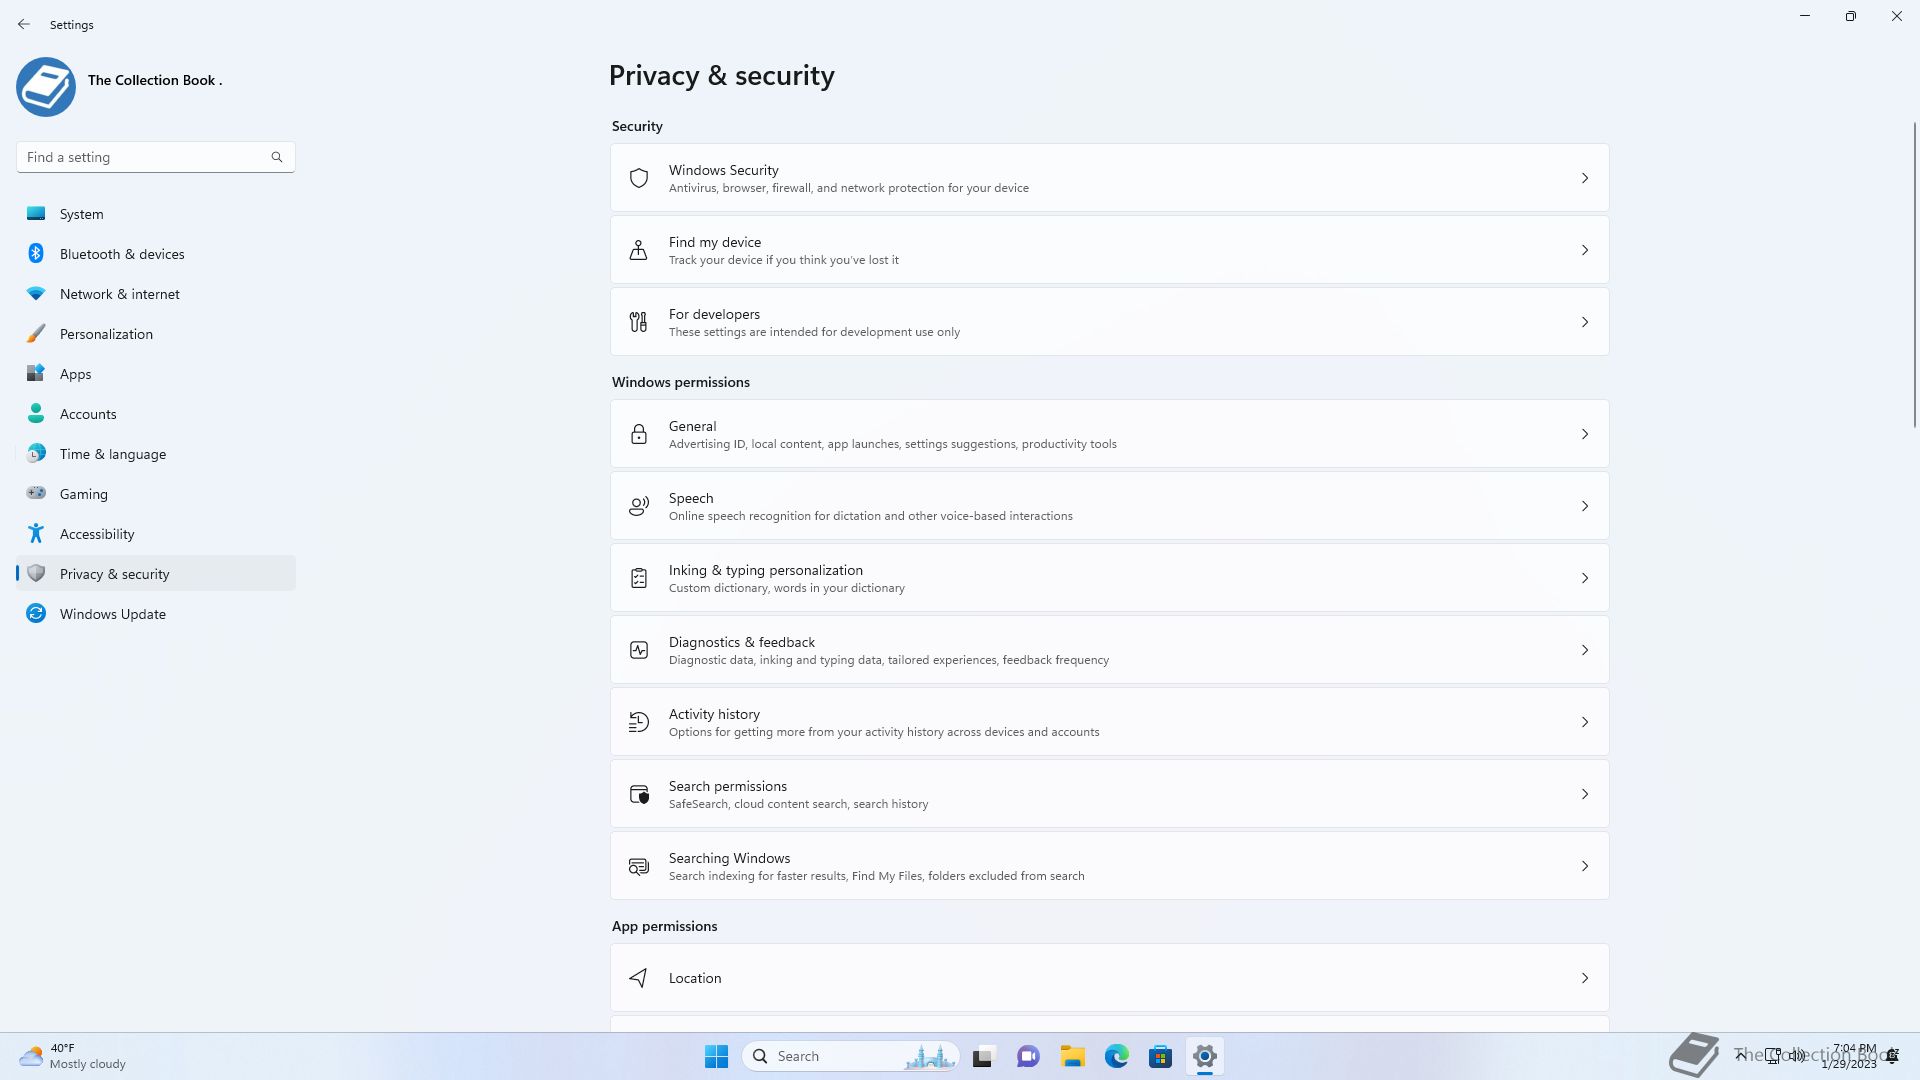Click the Location arrow icon
The image size is (1920, 1080).
click(638, 978)
